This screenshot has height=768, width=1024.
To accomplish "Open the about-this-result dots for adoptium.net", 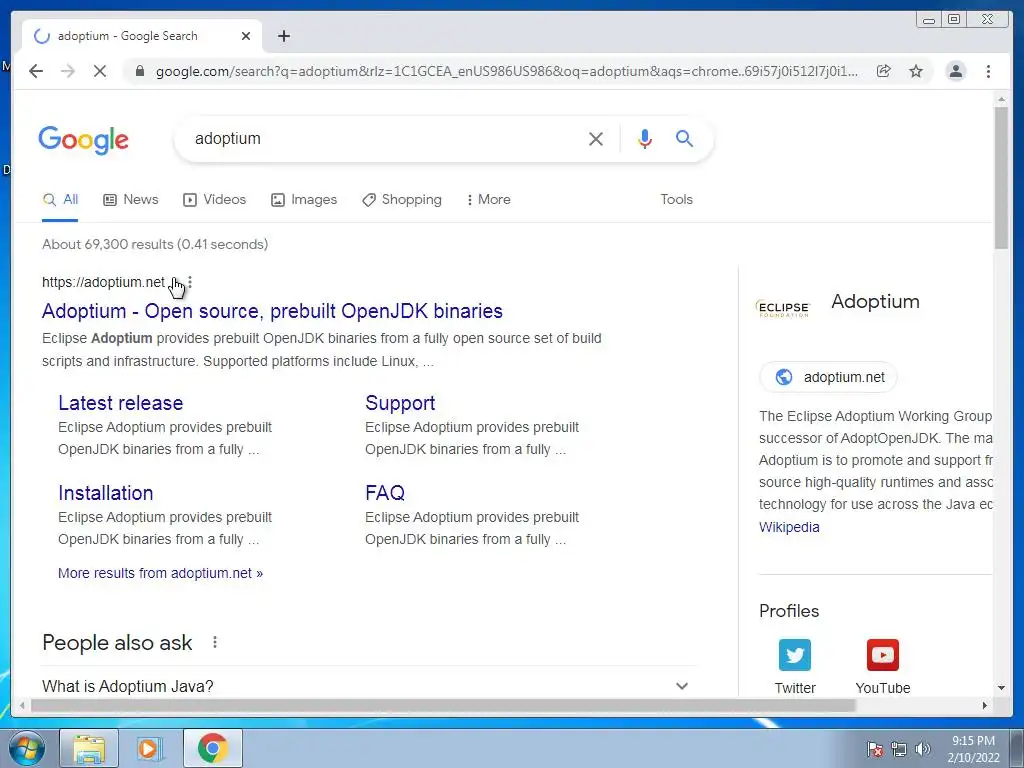I will point(190,282).
